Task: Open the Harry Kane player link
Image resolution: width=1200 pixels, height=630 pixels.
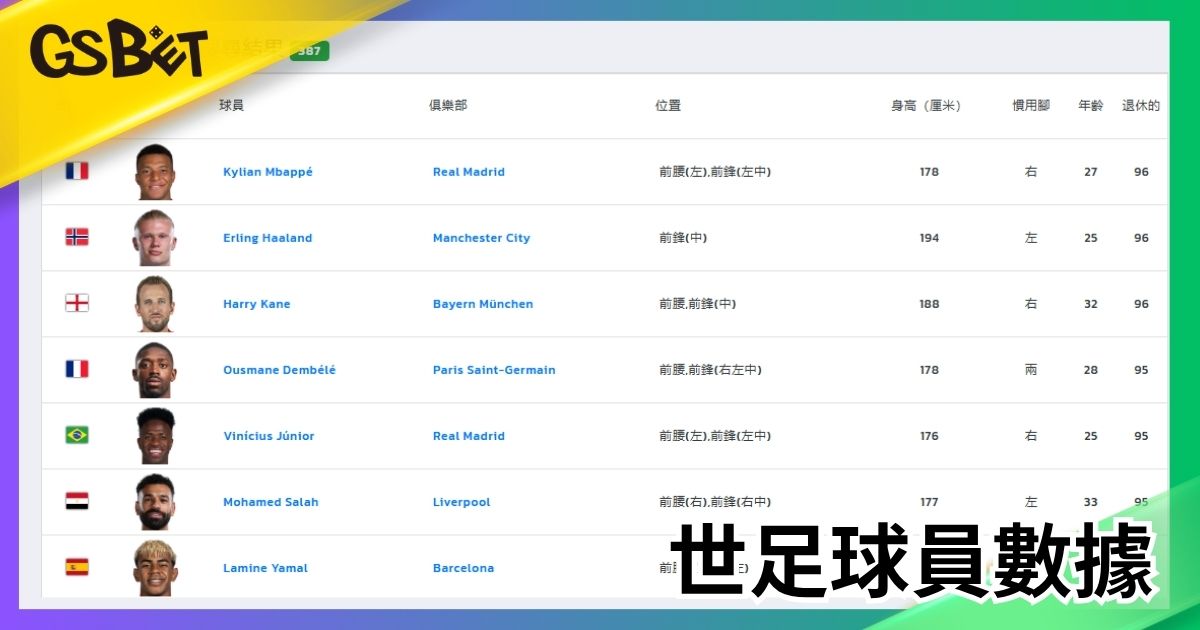Action: pos(257,304)
